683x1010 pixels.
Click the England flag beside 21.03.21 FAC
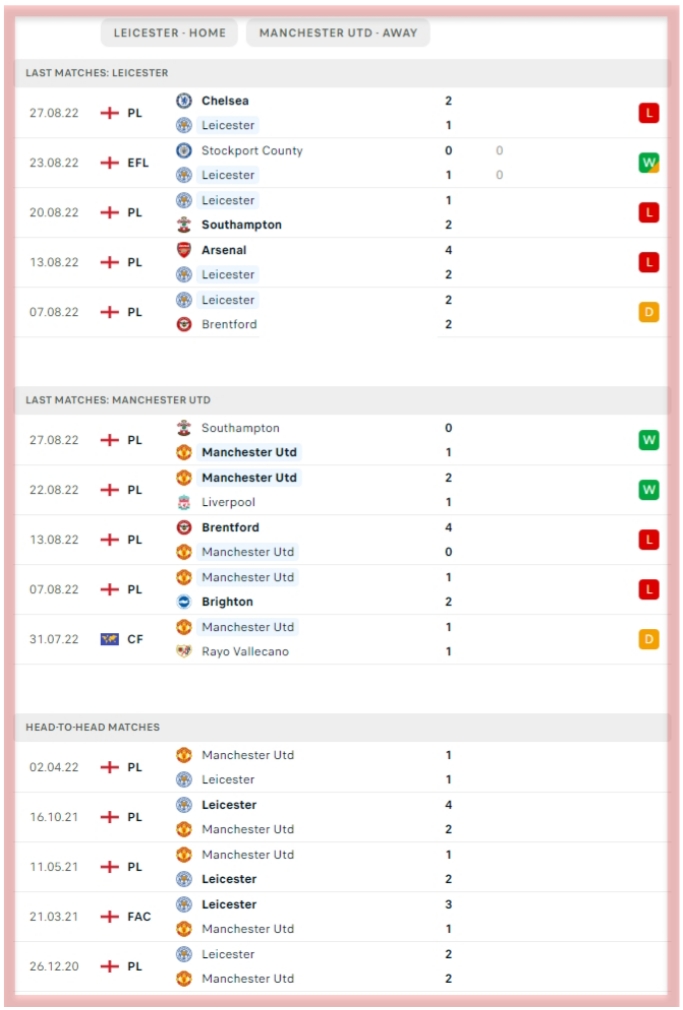pyautogui.click(x=110, y=916)
